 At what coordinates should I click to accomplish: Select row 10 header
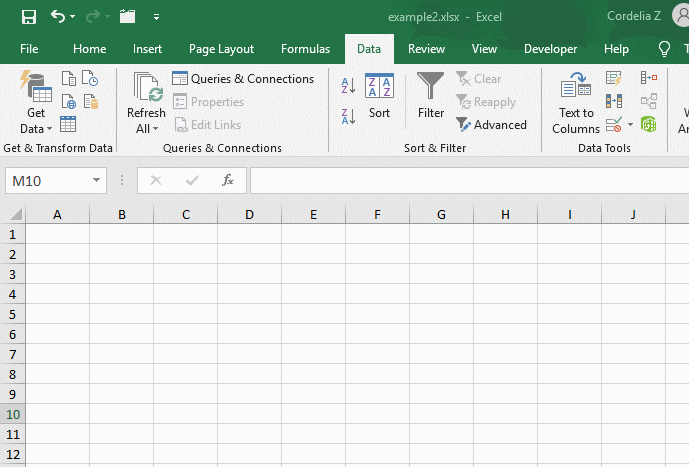12,414
